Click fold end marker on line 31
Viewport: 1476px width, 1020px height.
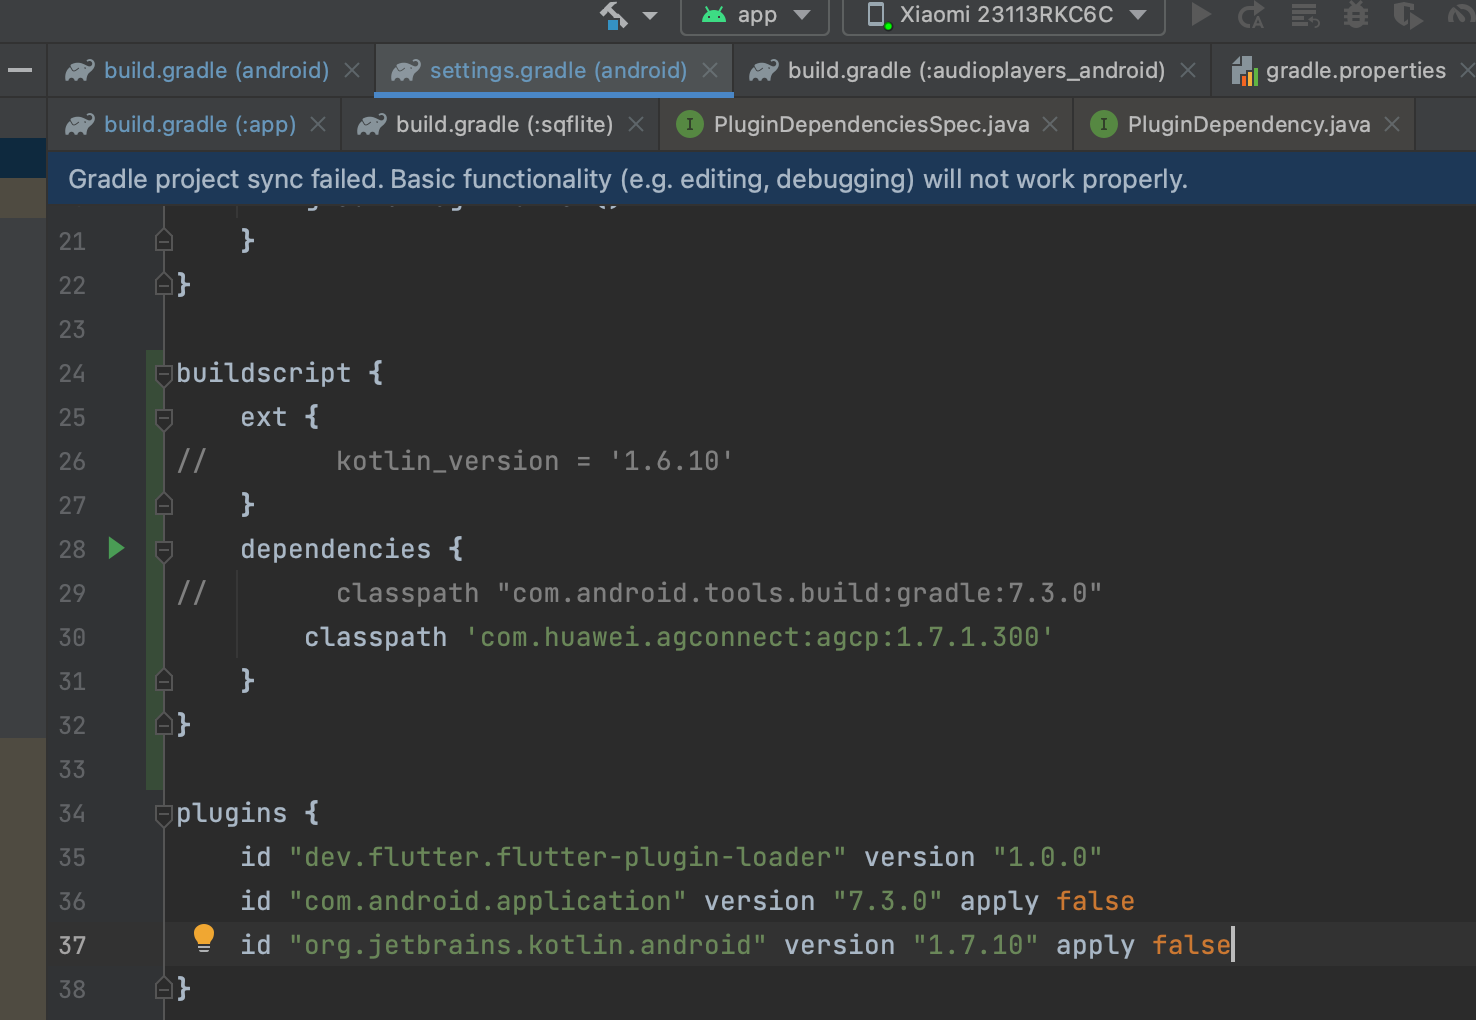click(164, 681)
